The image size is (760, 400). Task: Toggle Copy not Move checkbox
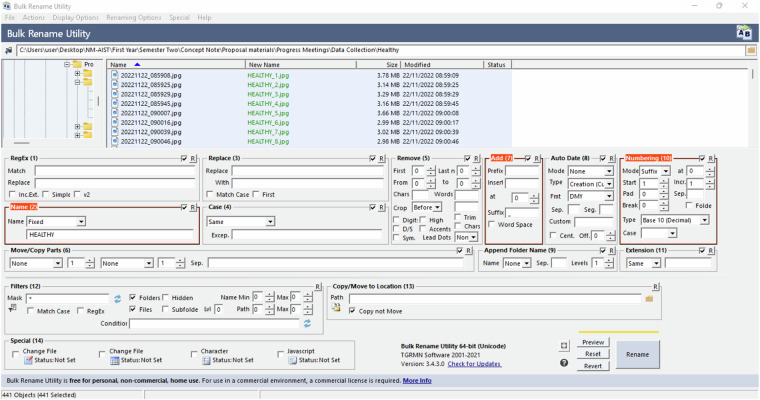click(x=352, y=311)
